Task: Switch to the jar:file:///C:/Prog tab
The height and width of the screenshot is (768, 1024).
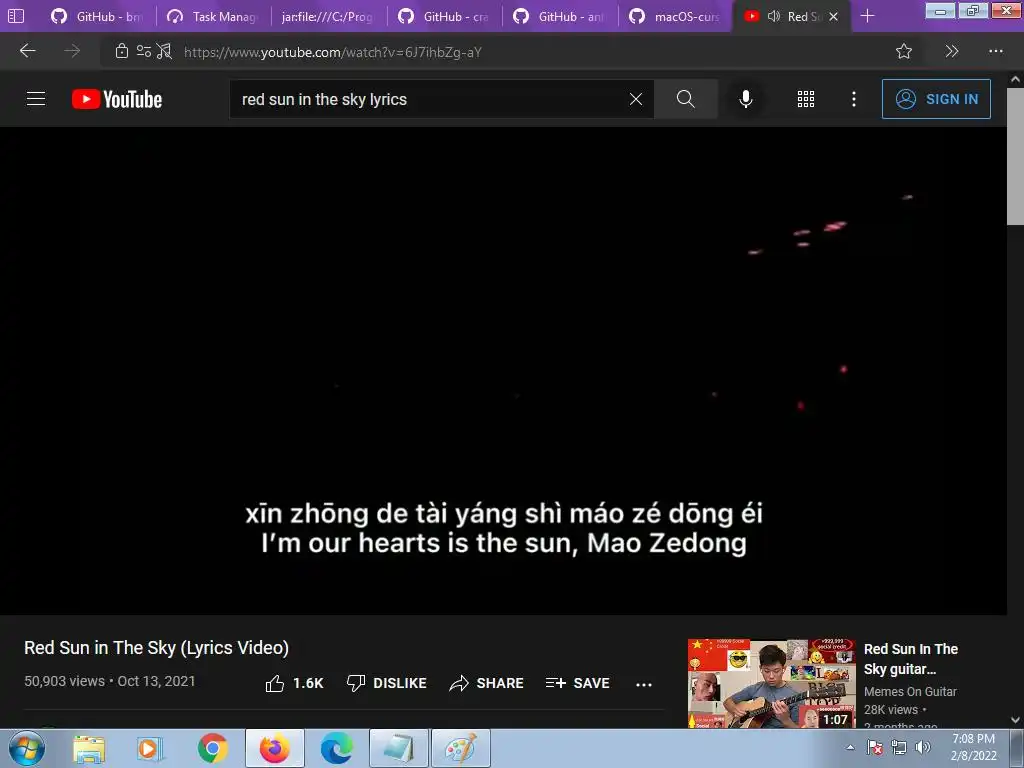Action: click(x=328, y=16)
